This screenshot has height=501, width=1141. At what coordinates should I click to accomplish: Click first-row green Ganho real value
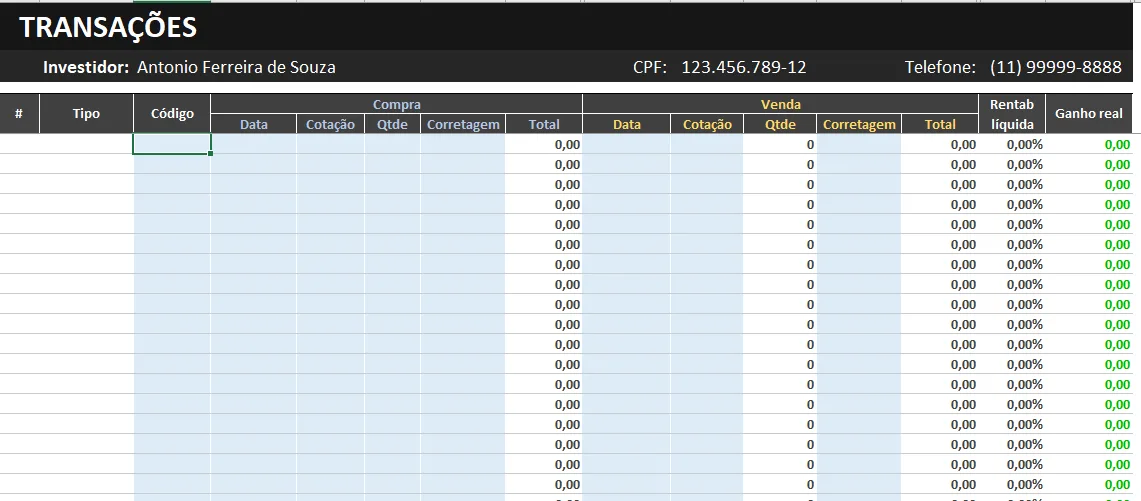(x=1116, y=144)
